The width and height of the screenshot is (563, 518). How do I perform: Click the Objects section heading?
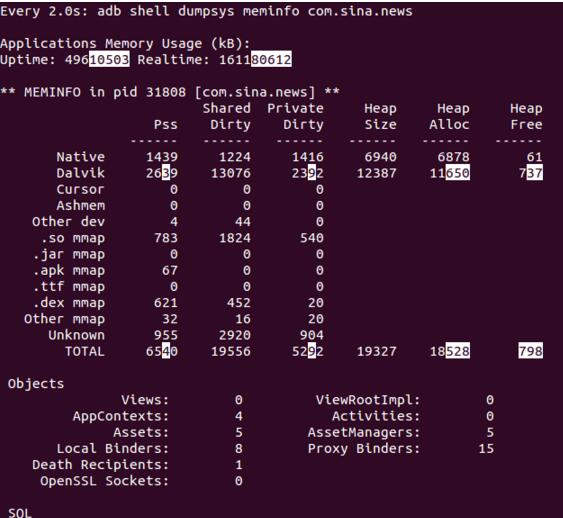(x=36, y=384)
